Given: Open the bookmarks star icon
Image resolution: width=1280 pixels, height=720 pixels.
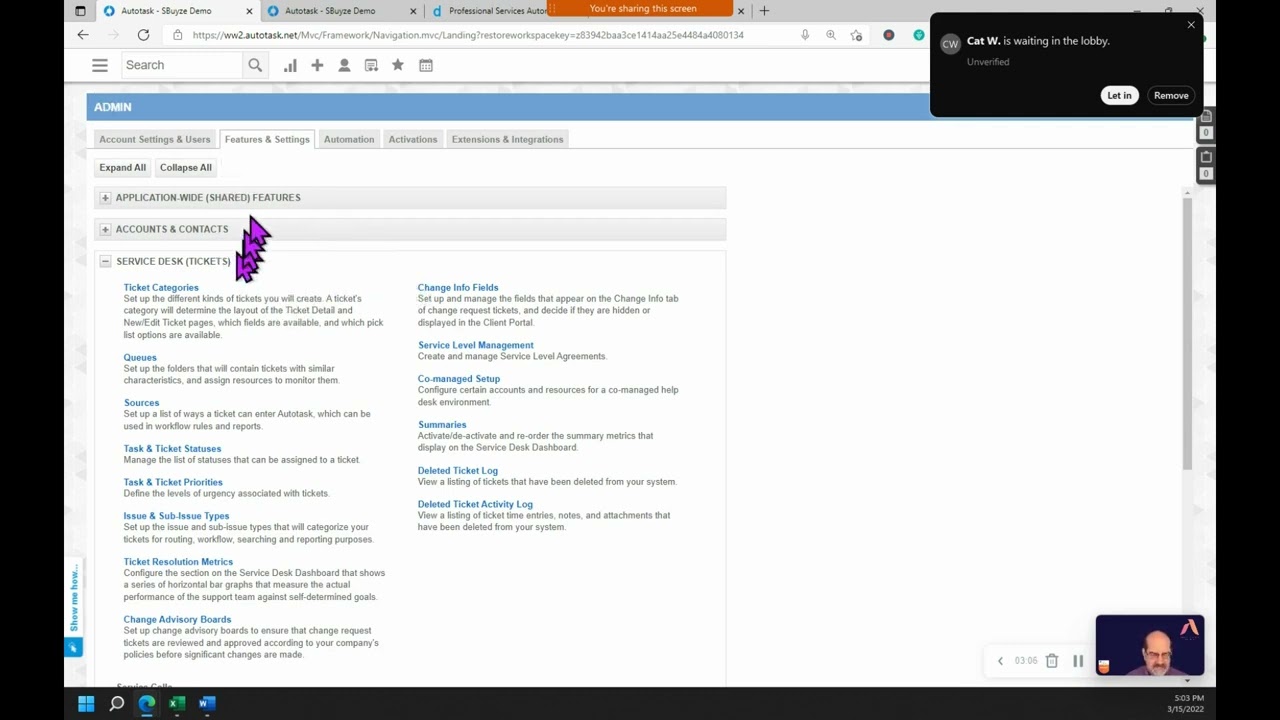Looking at the screenshot, I should coord(398,65).
